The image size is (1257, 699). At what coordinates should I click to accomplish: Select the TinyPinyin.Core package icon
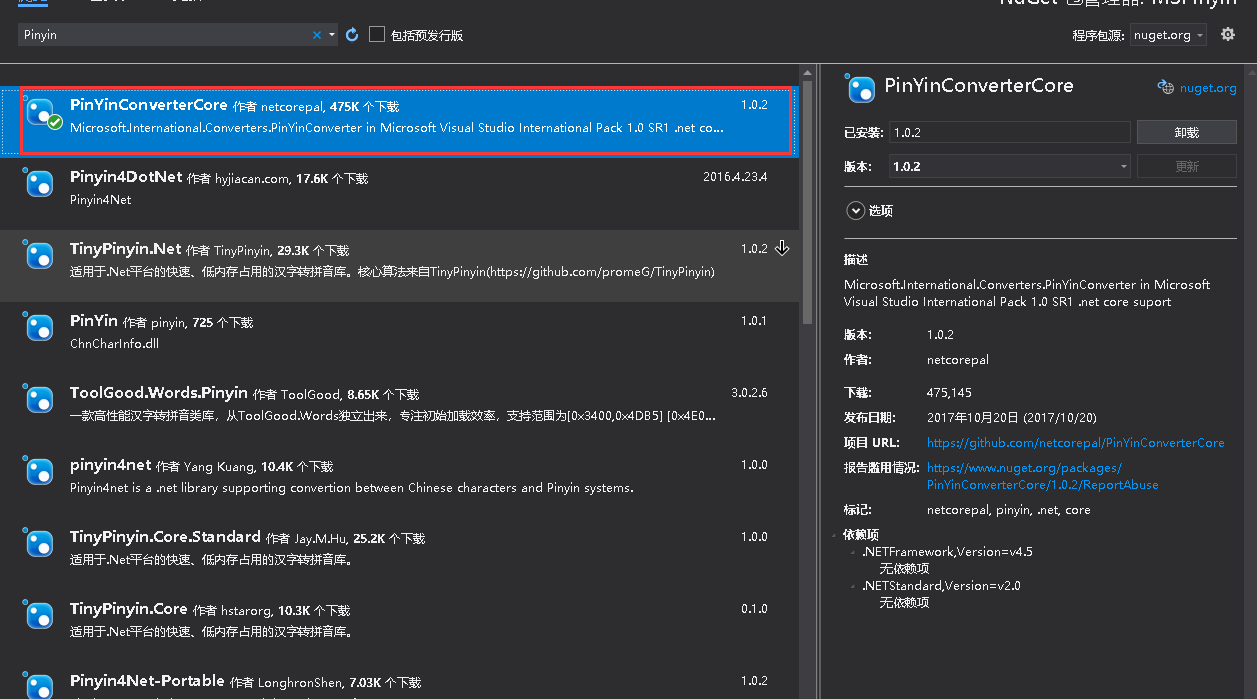click(39, 616)
